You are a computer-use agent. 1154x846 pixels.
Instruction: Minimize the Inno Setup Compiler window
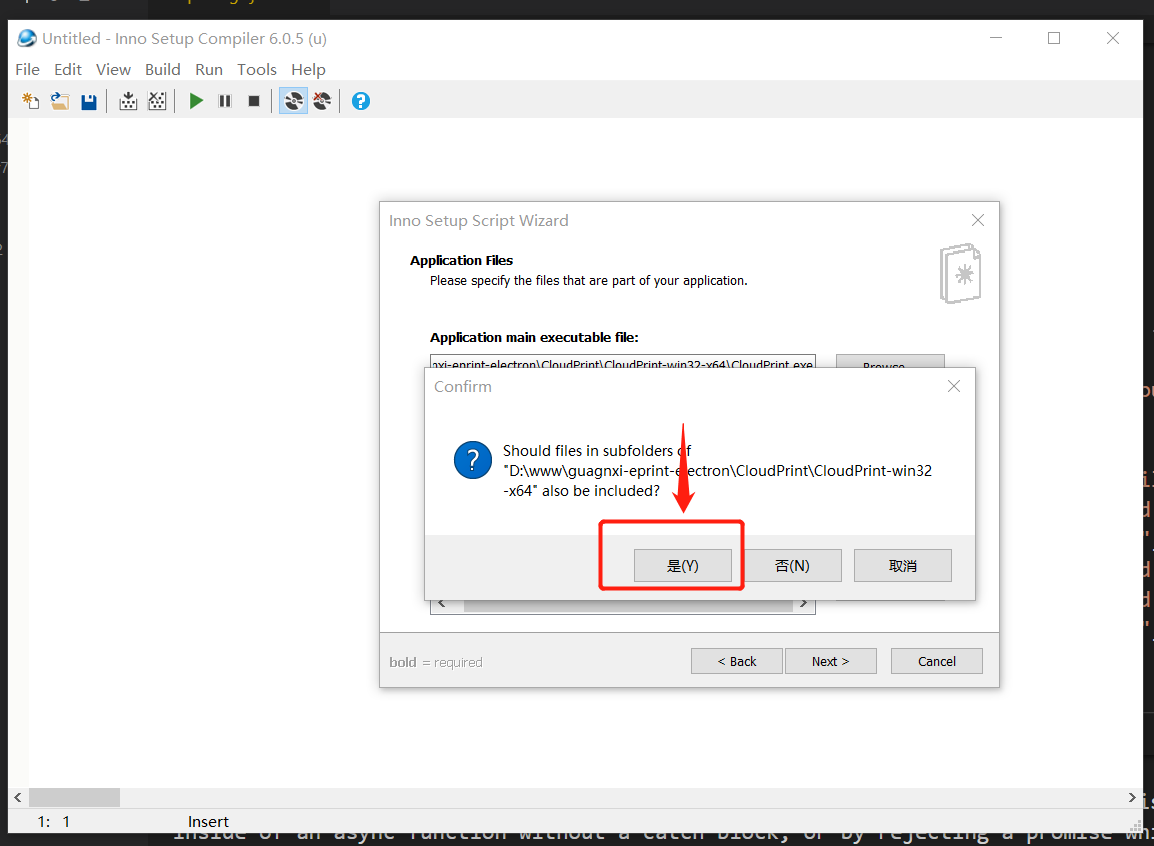[x=996, y=38]
